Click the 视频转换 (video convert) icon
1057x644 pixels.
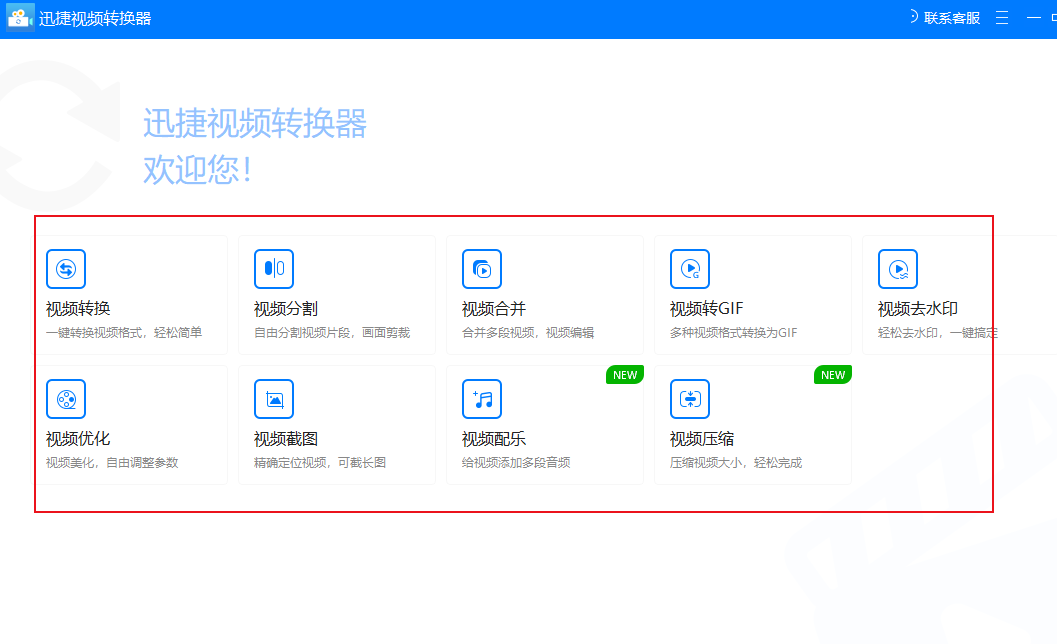coord(66,269)
